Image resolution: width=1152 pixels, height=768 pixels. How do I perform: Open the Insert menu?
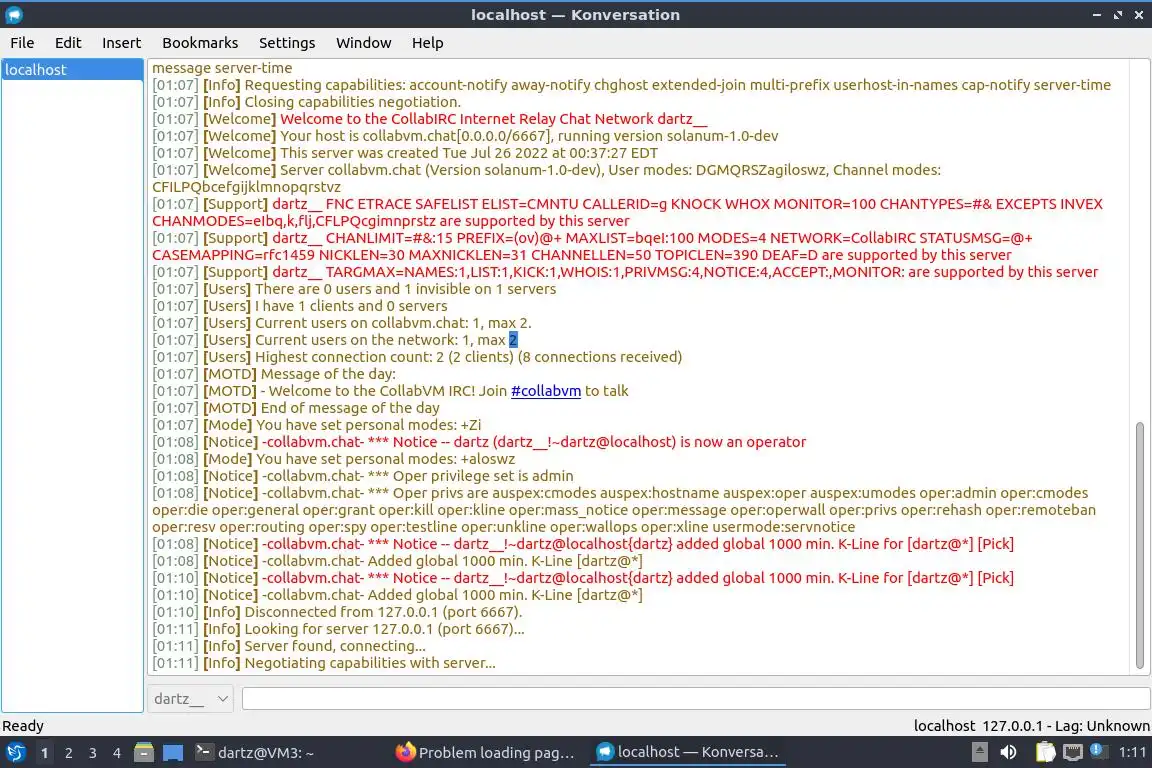[121, 43]
